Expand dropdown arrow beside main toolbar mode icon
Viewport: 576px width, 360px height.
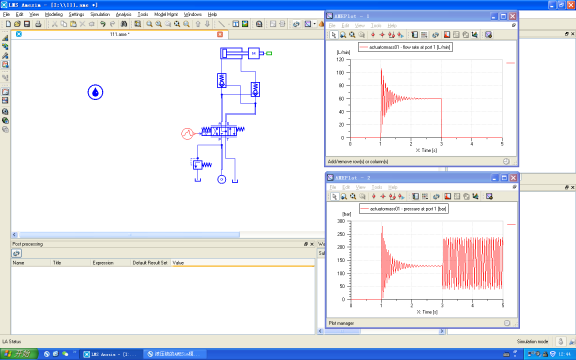click(x=314, y=24)
